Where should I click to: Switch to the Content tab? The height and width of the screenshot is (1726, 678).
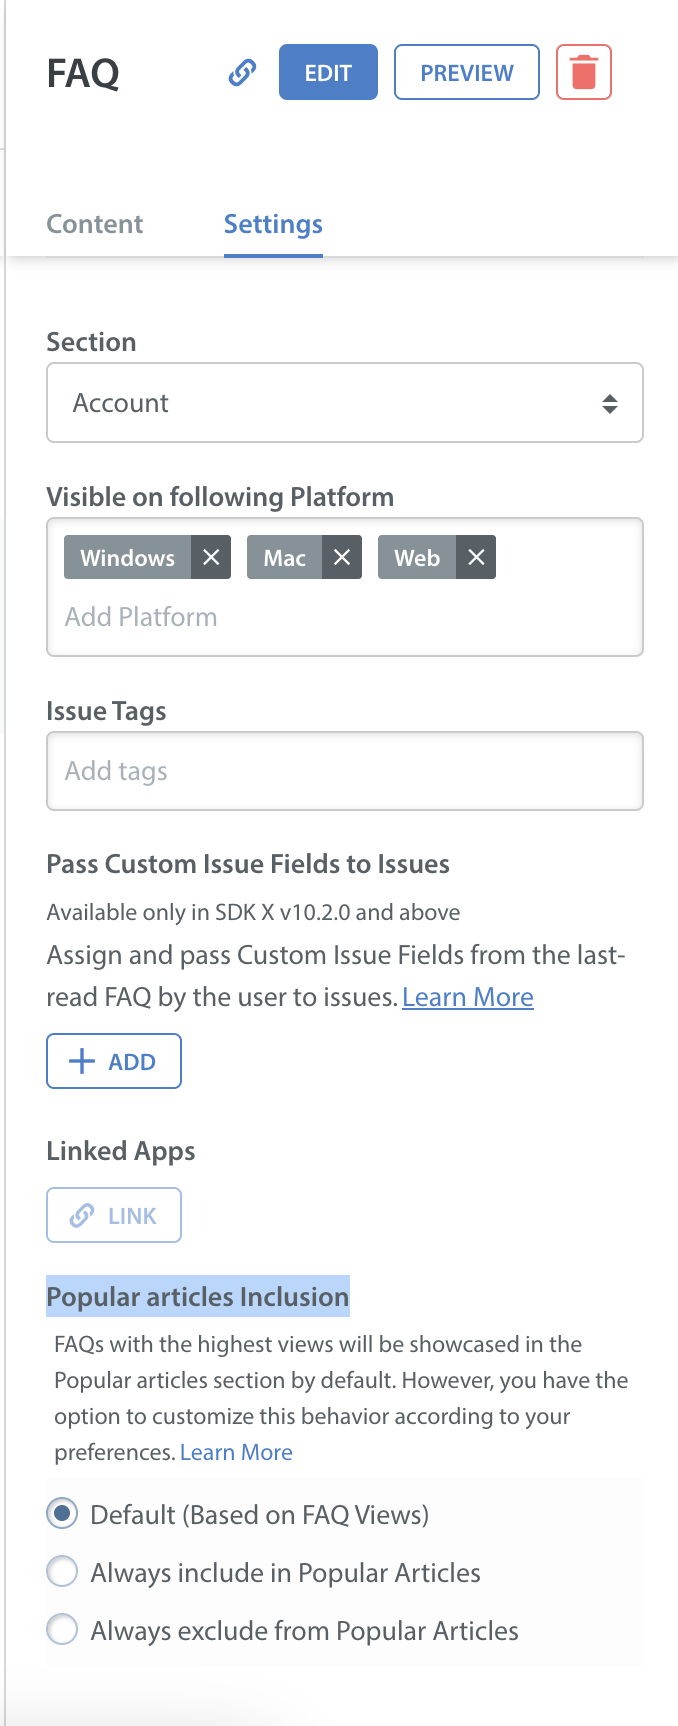click(x=95, y=224)
